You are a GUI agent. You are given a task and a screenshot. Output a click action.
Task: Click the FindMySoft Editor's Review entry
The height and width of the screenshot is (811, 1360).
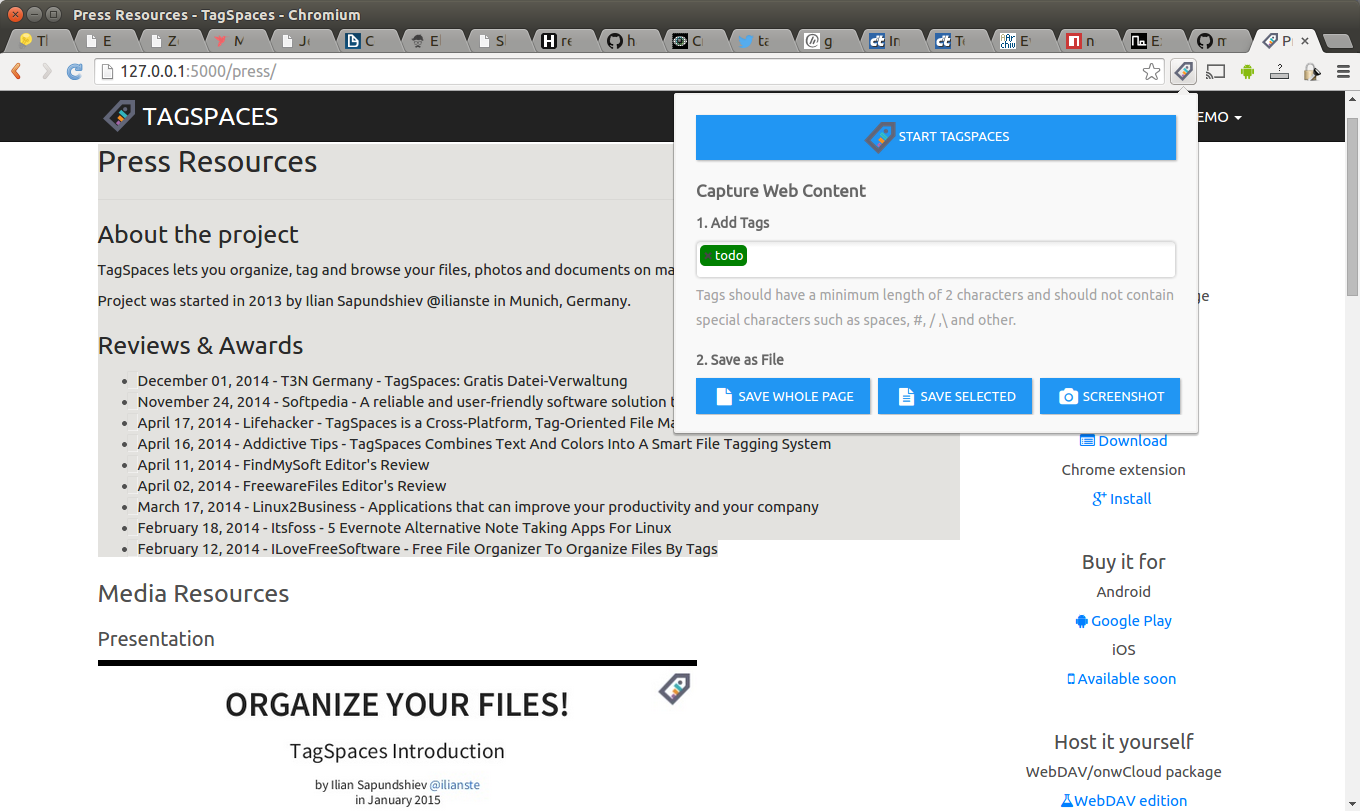pos(283,465)
